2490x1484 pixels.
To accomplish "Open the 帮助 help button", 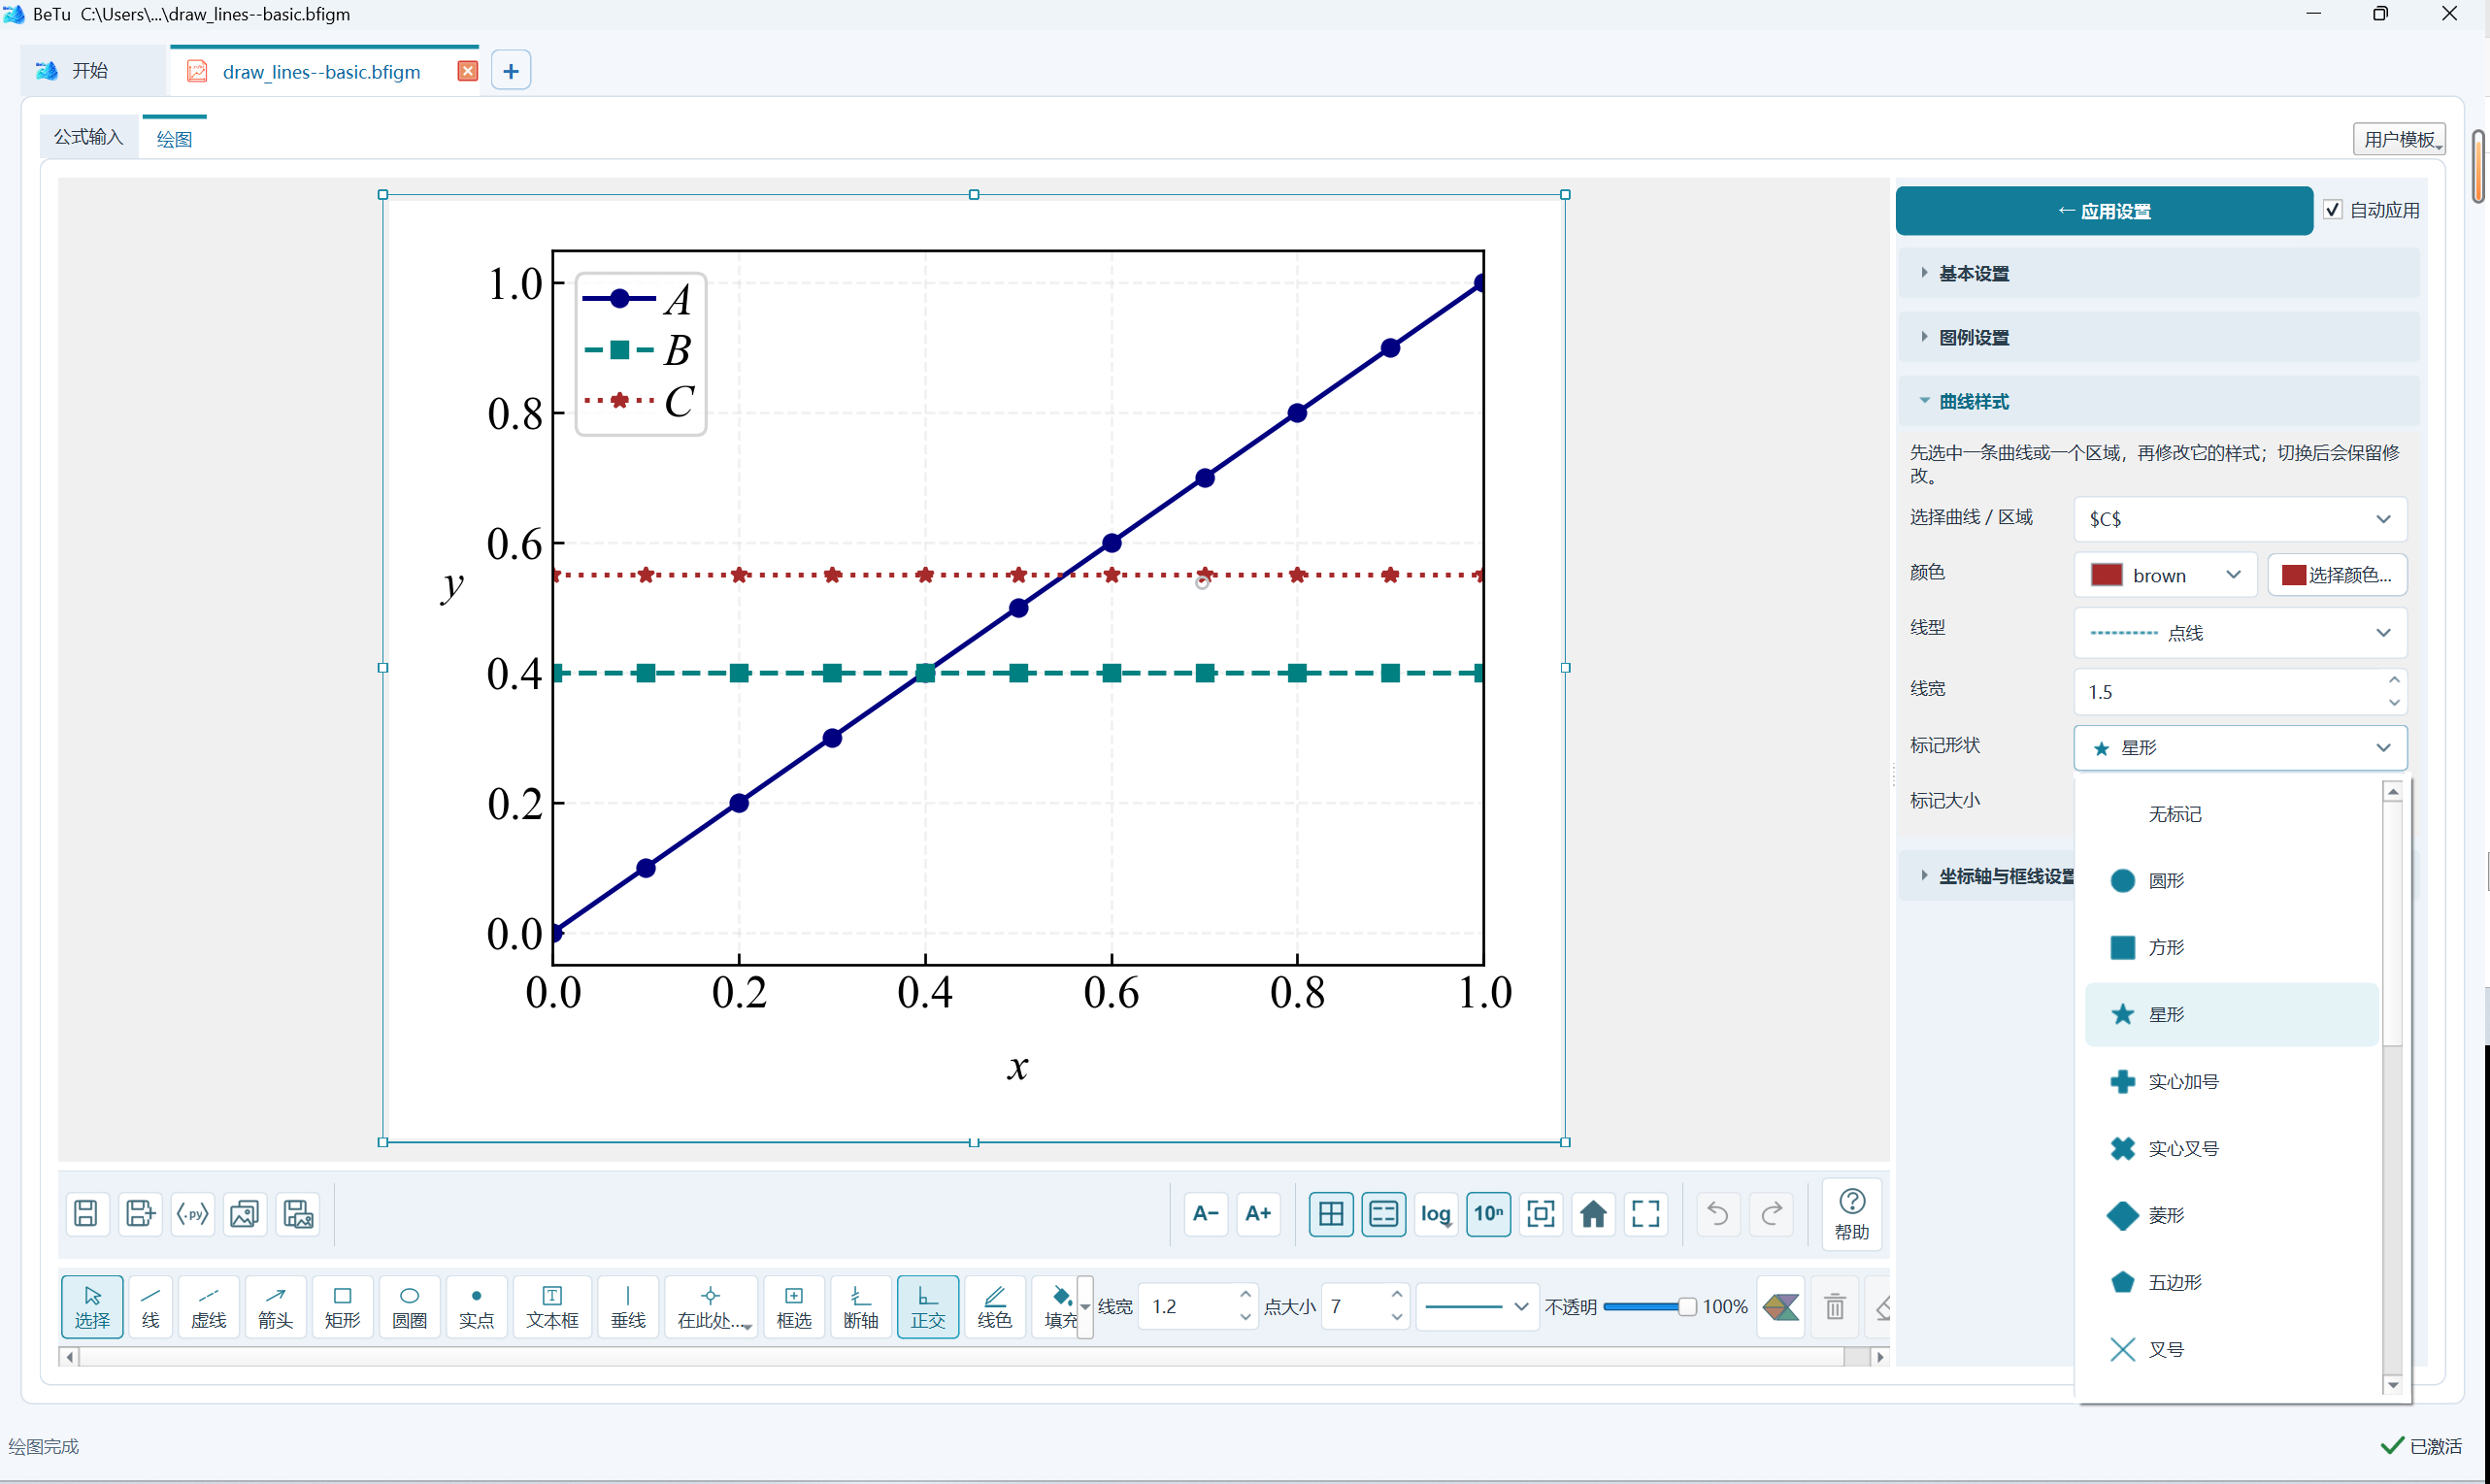I will [1852, 1214].
